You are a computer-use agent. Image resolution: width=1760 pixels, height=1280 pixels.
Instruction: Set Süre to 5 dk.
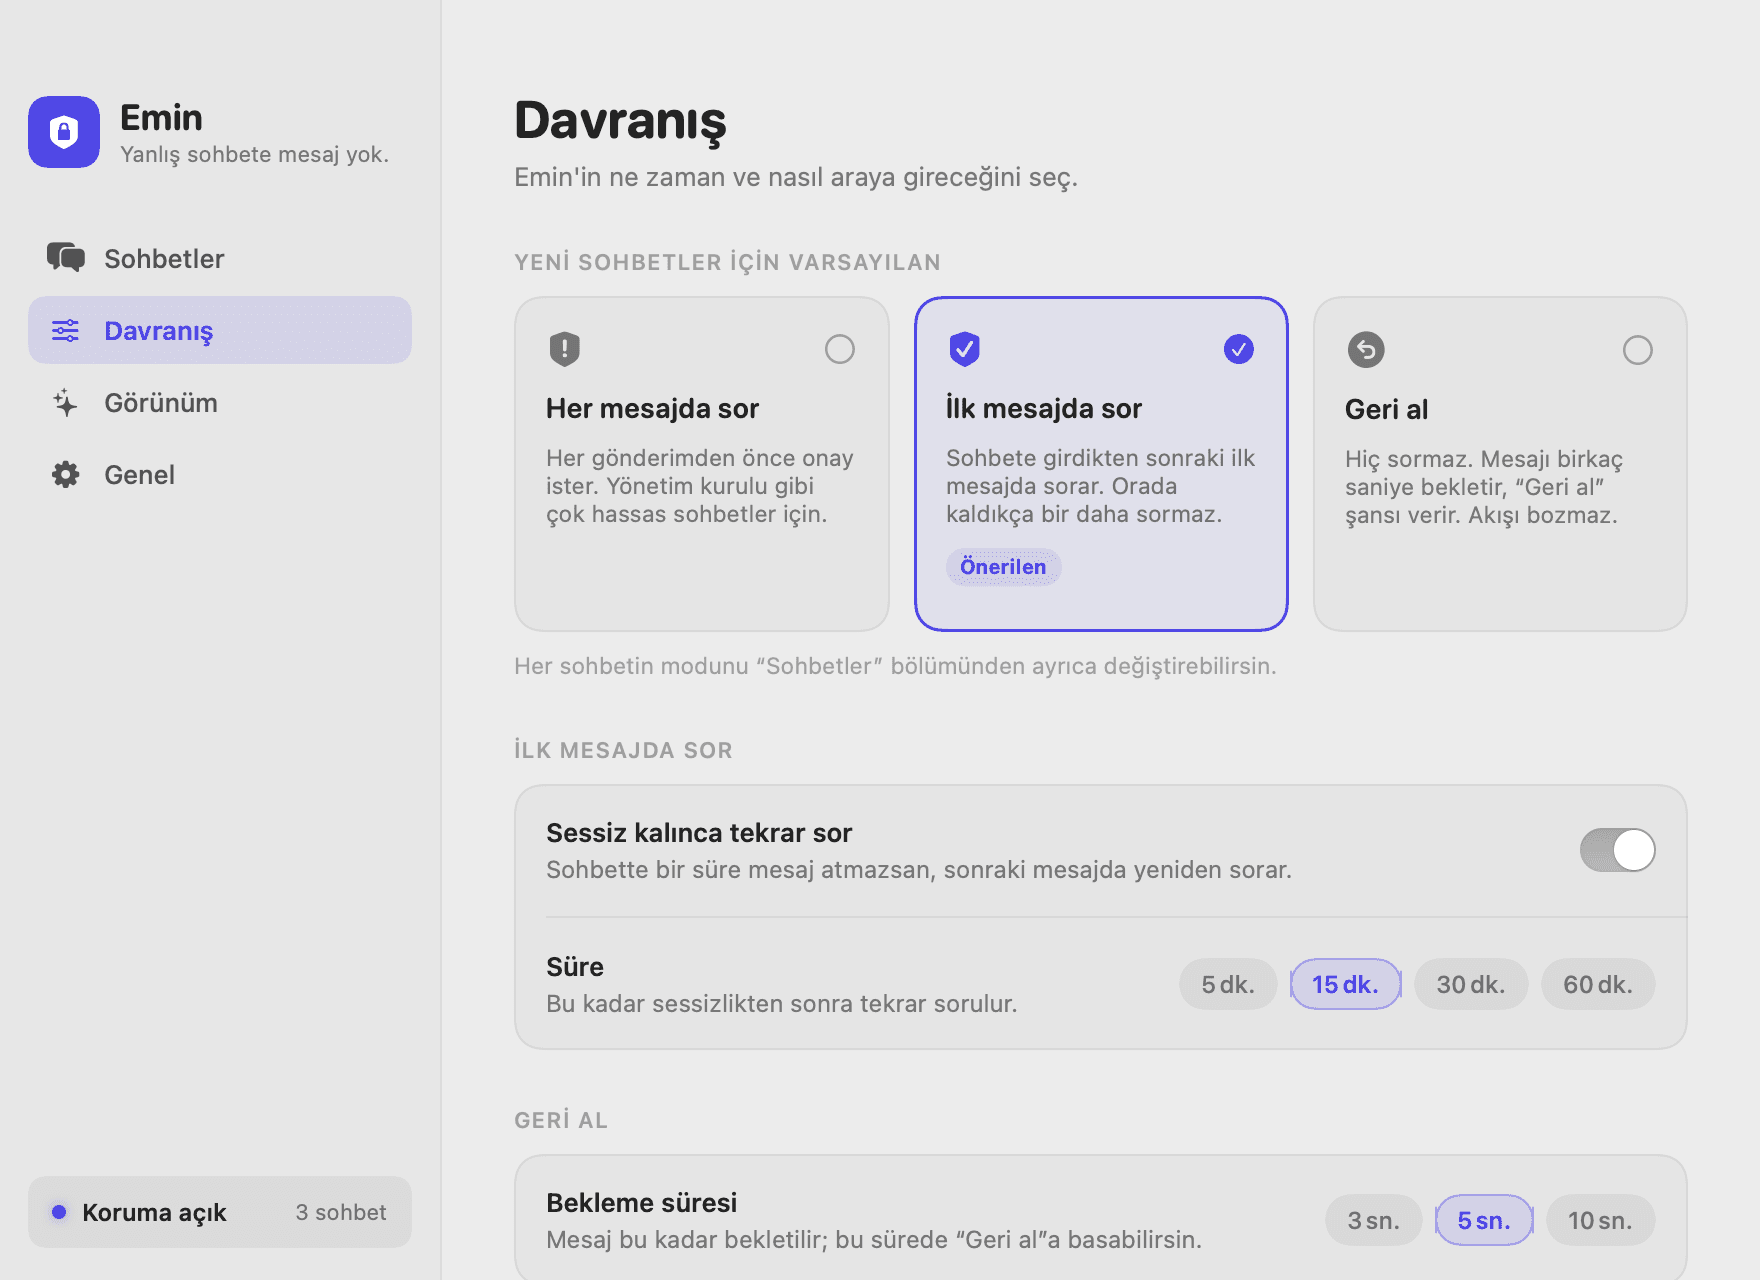(1228, 984)
